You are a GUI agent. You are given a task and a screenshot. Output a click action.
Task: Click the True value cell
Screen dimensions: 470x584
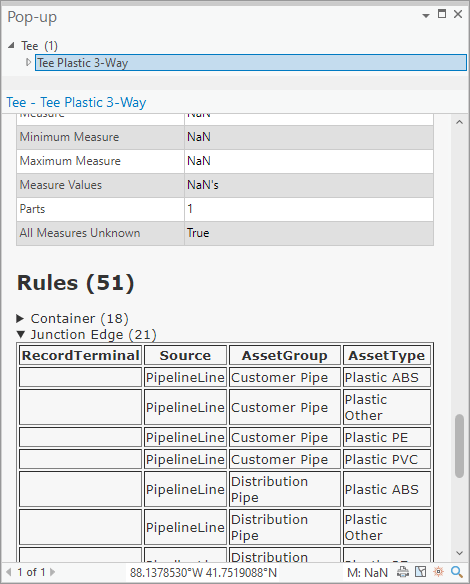pos(309,233)
